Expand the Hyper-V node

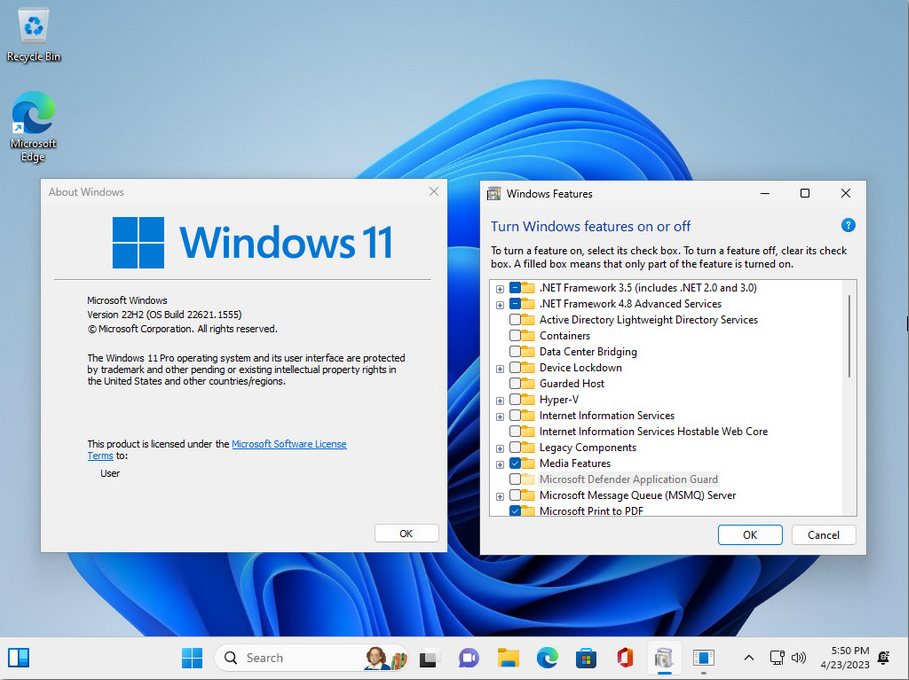point(500,401)
